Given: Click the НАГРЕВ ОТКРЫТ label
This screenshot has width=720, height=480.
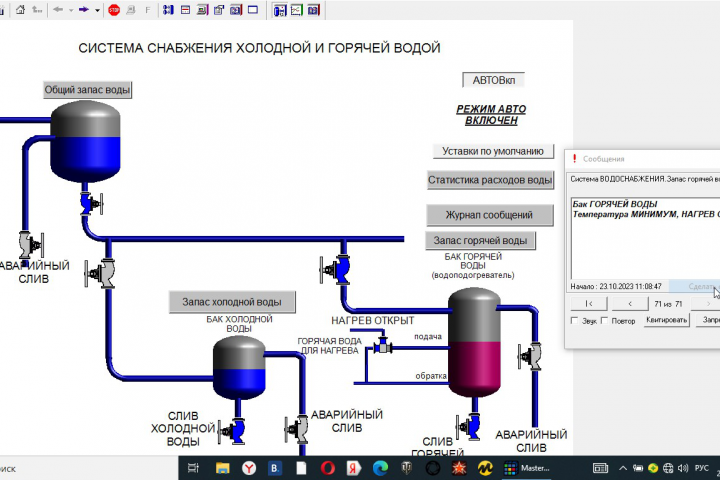Looking at the screenshot, I should 373,321.
